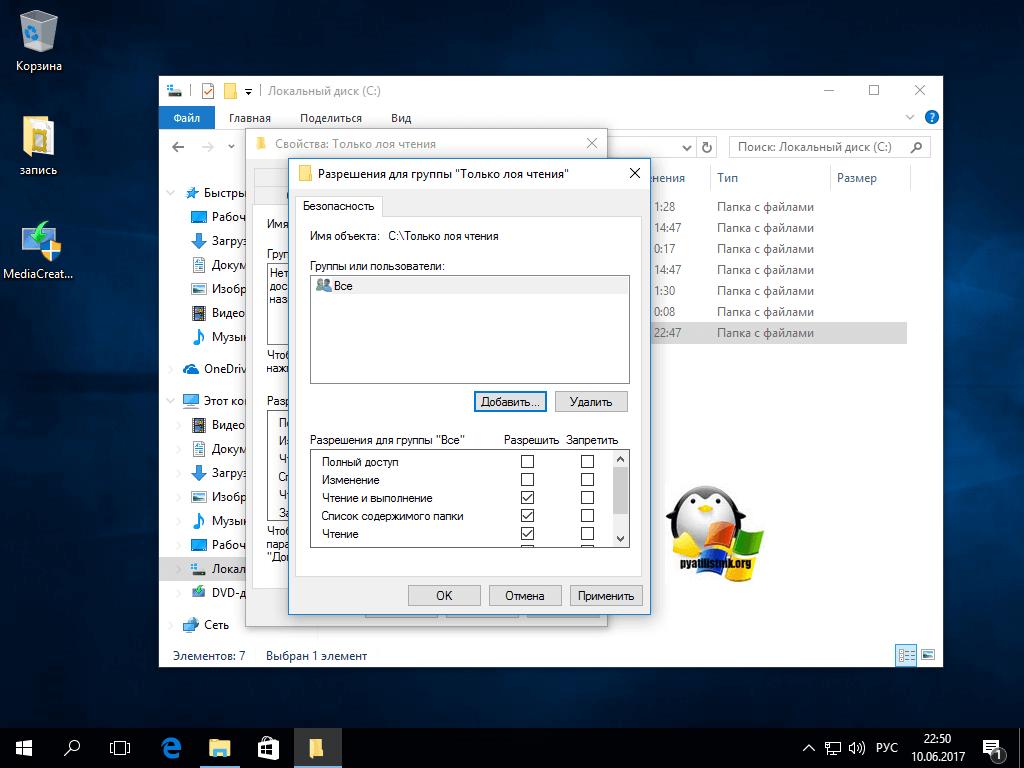1024x768 pixels.
Task: Confirm permissions dialog with ОК
Action: [x=444, y=596]
